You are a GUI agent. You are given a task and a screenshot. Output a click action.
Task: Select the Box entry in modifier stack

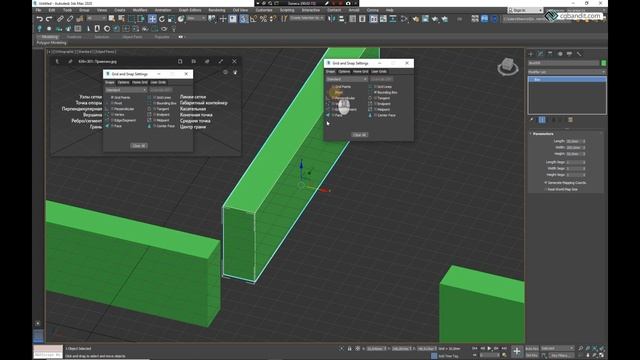click(567, 80)
